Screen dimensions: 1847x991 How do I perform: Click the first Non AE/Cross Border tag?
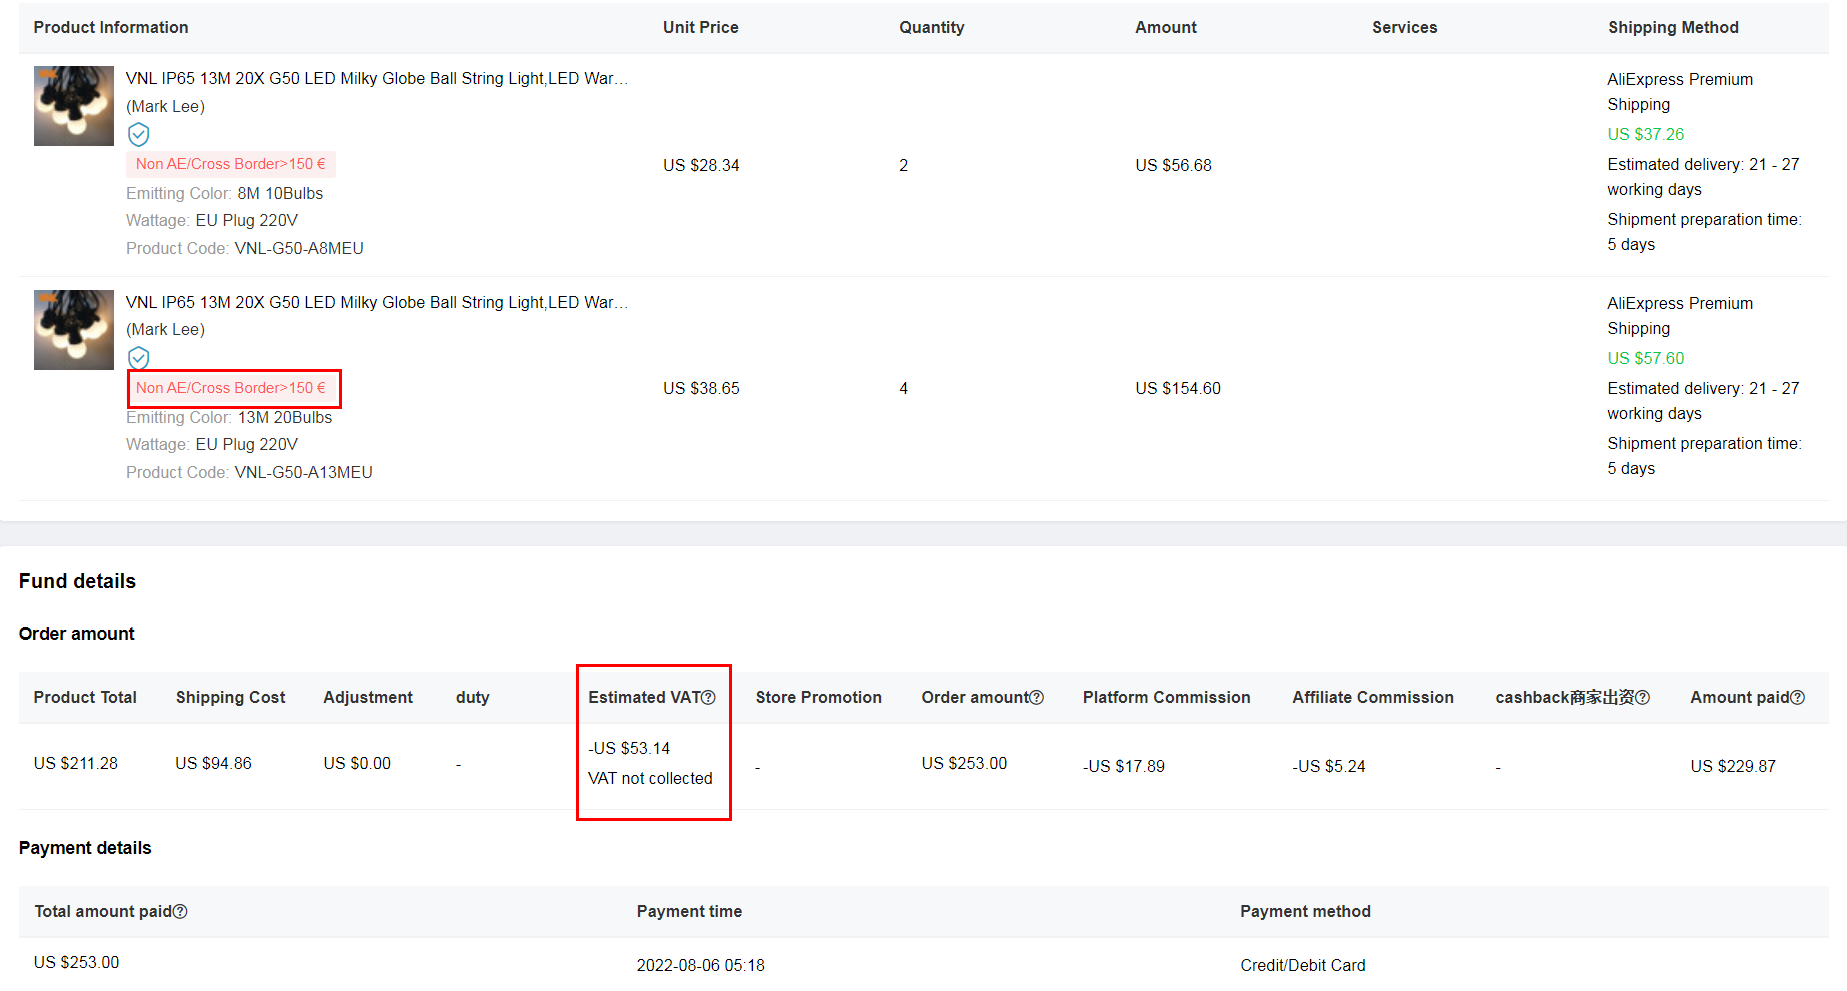click(x=231, y=164)
